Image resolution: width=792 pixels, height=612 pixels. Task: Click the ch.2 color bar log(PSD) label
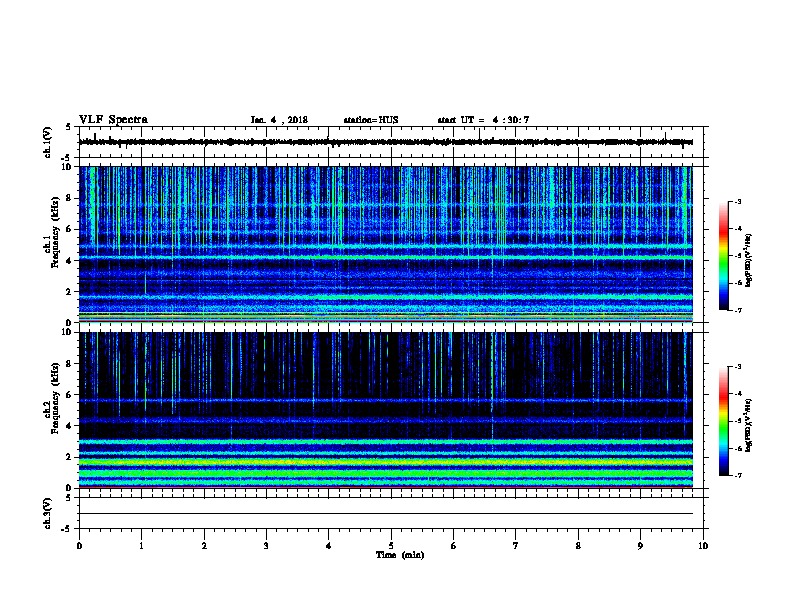point(749,425)
